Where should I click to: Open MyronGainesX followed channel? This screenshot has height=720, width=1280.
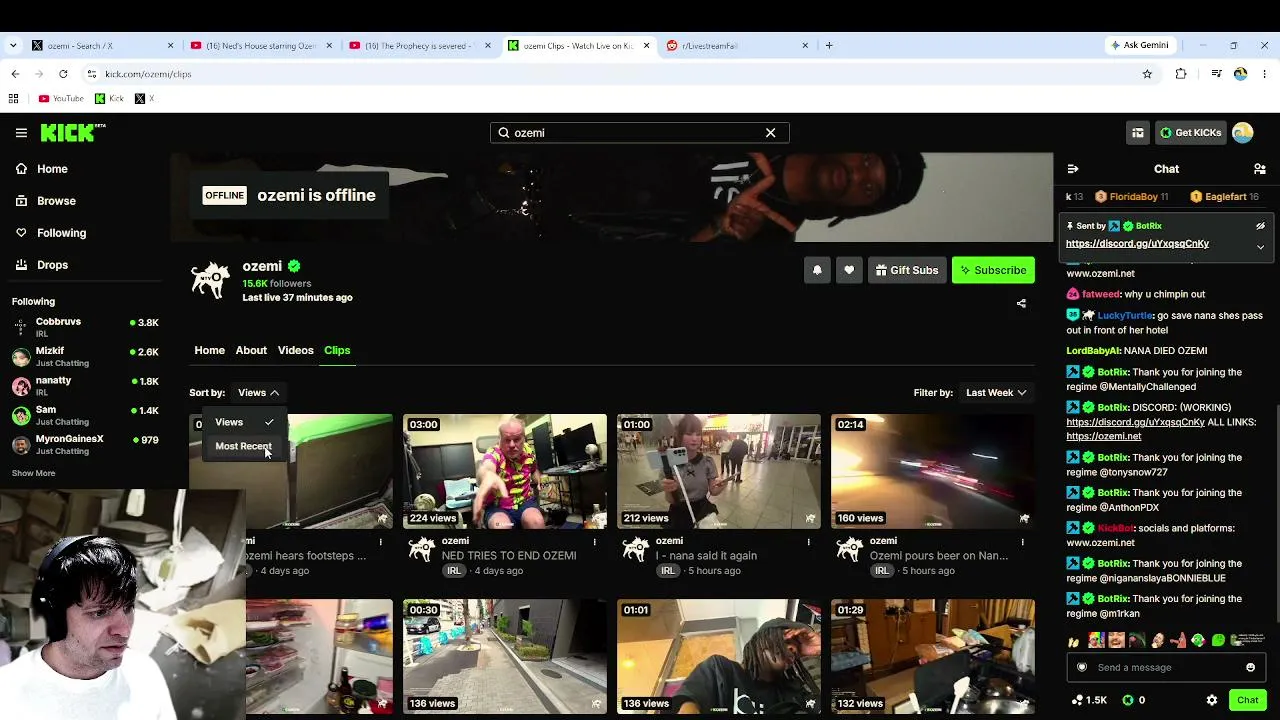(x=85, y=444)
